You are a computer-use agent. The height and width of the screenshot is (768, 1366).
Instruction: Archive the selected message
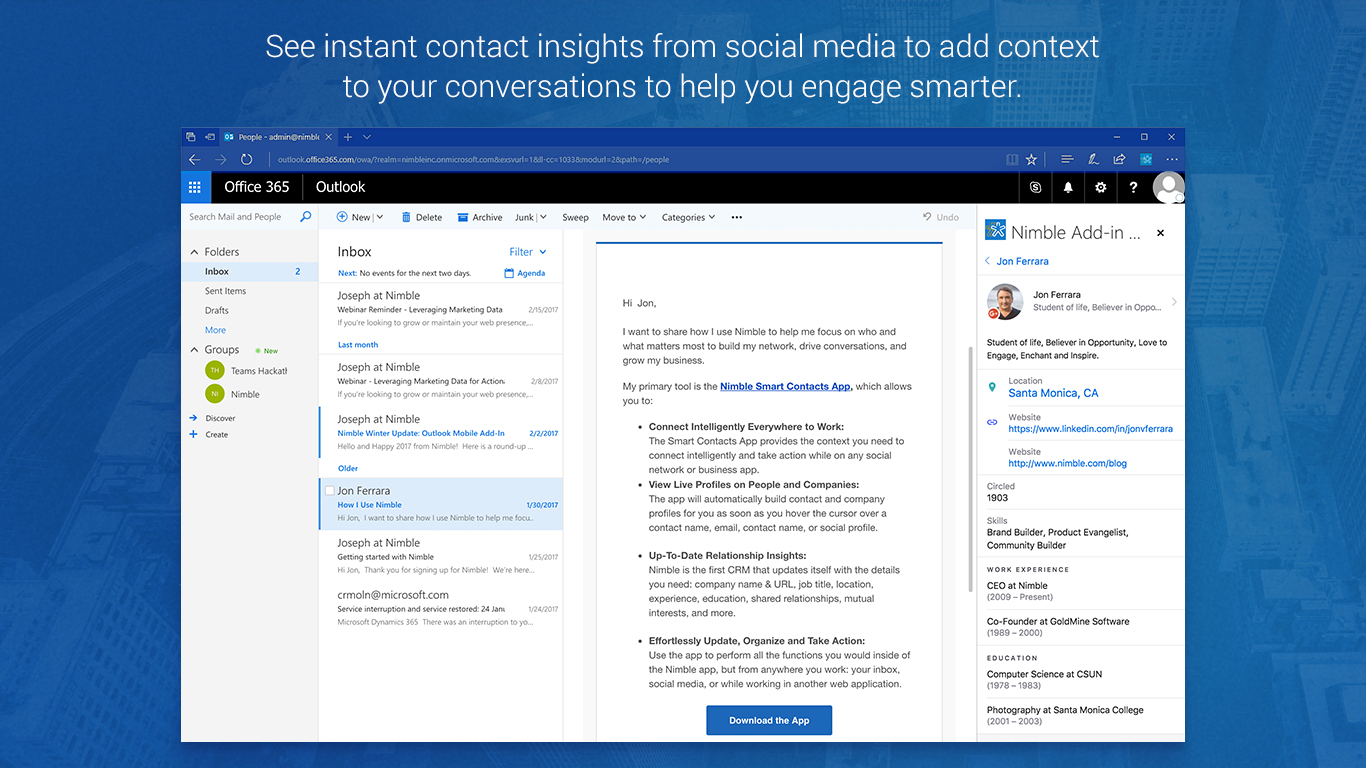479,217
